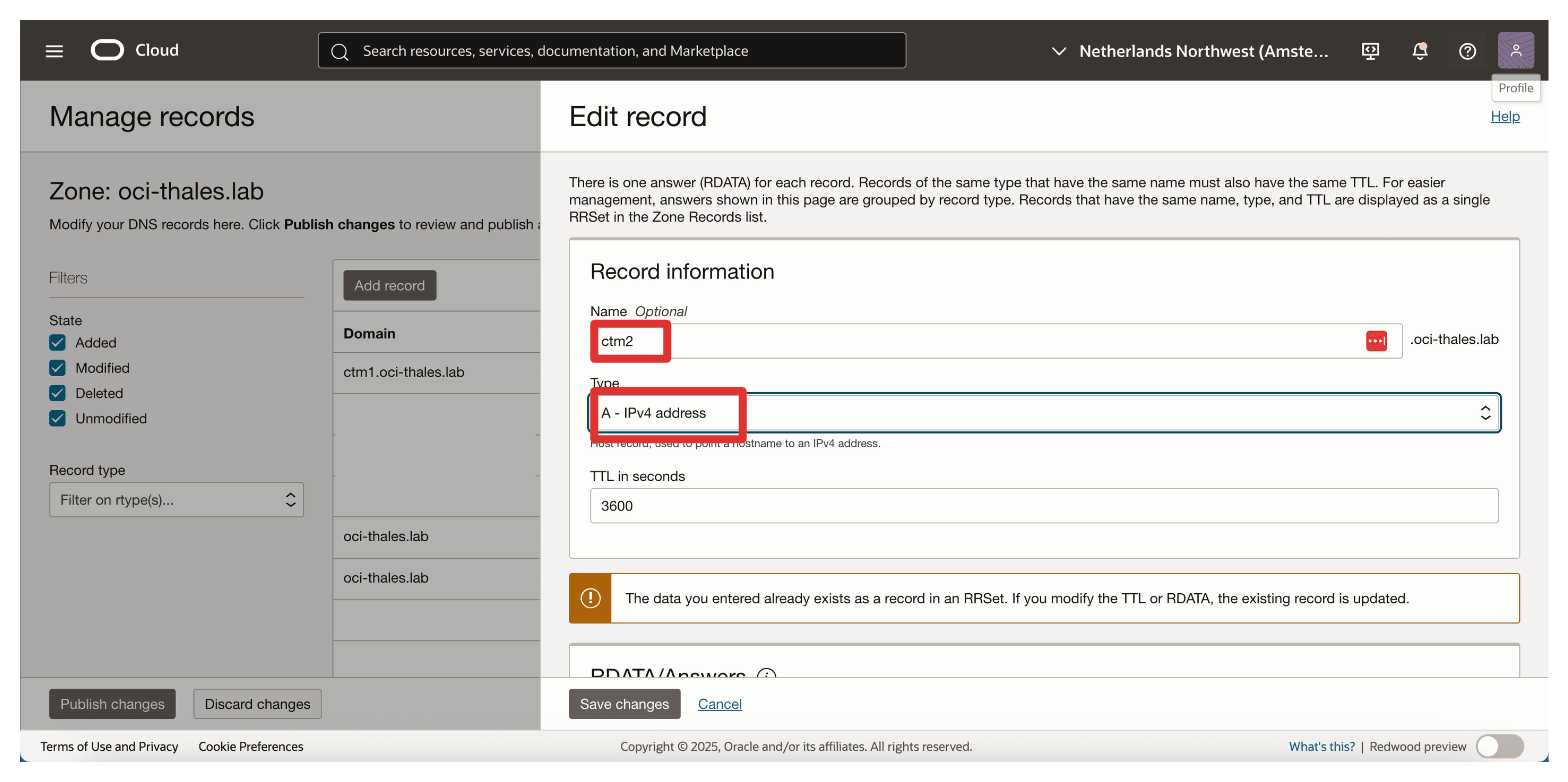Click the Cancel link
Image resolution: width=1568 pixels, height=782 pixels.
click(720, 704)
